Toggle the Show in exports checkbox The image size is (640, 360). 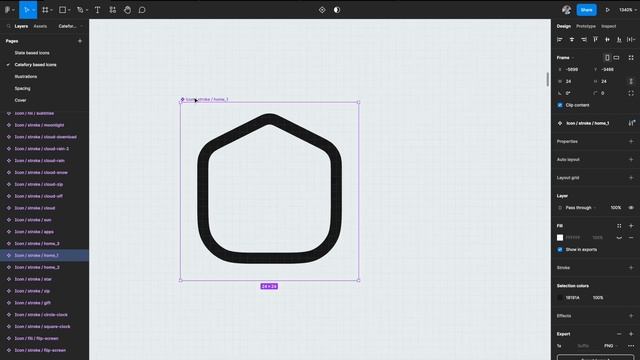tap(560, 249)
